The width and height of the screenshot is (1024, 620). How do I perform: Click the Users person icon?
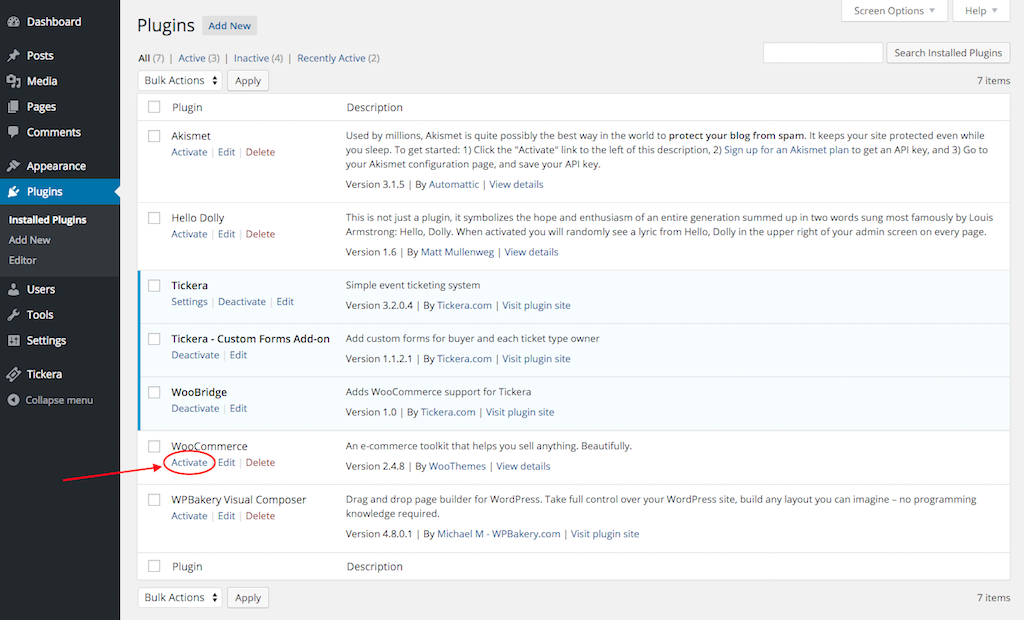tap(13, 289)
